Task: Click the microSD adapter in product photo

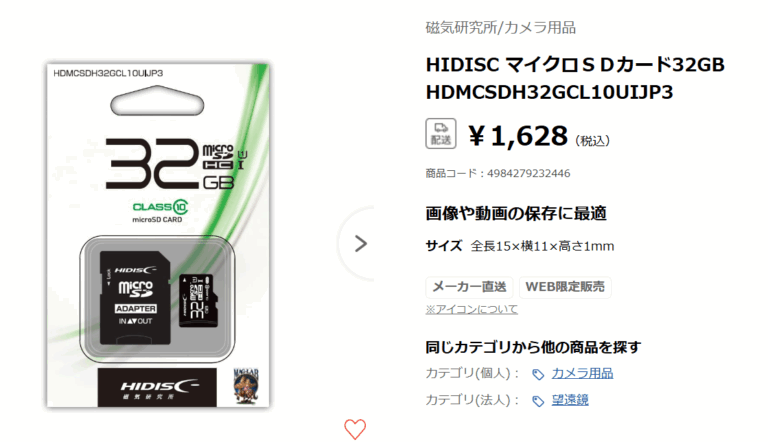Action: tap(135, 298)
